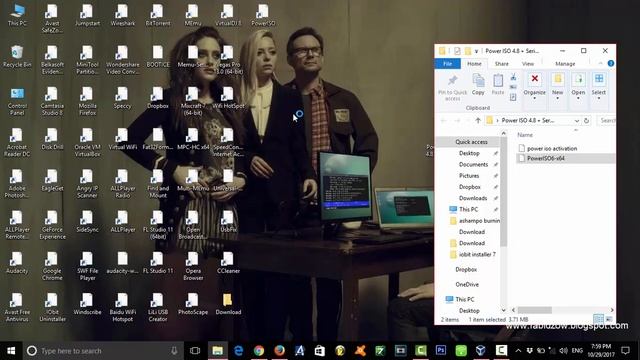Select the Wireshark desktop shortcut
640x360 pixels.
[122, 16]
